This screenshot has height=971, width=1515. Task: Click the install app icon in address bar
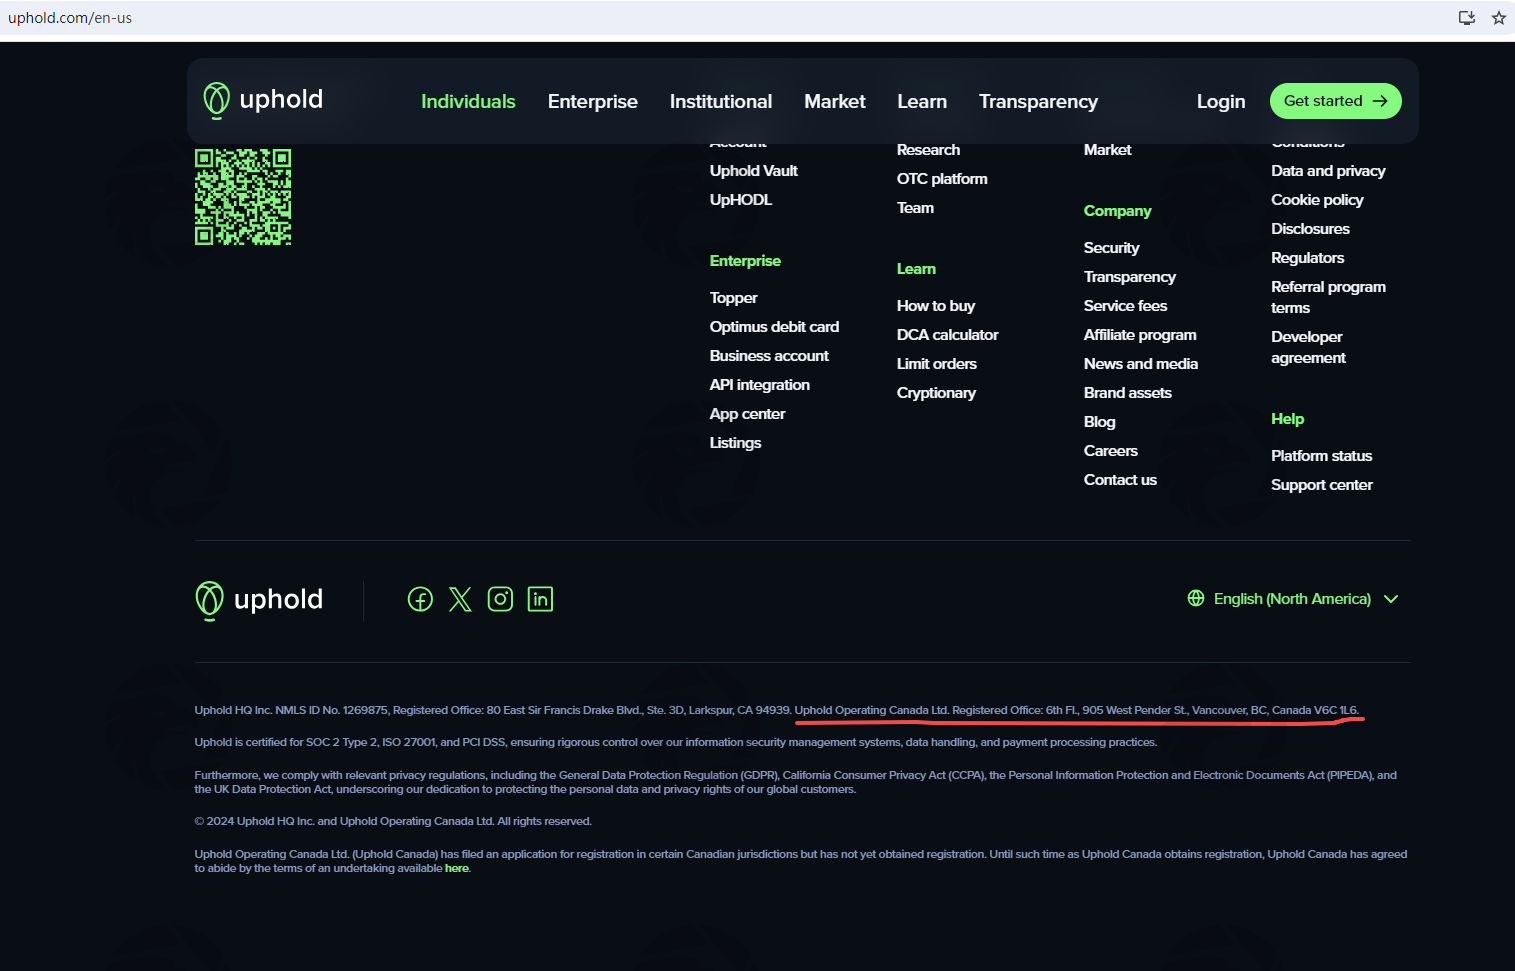click(1467, 18)
